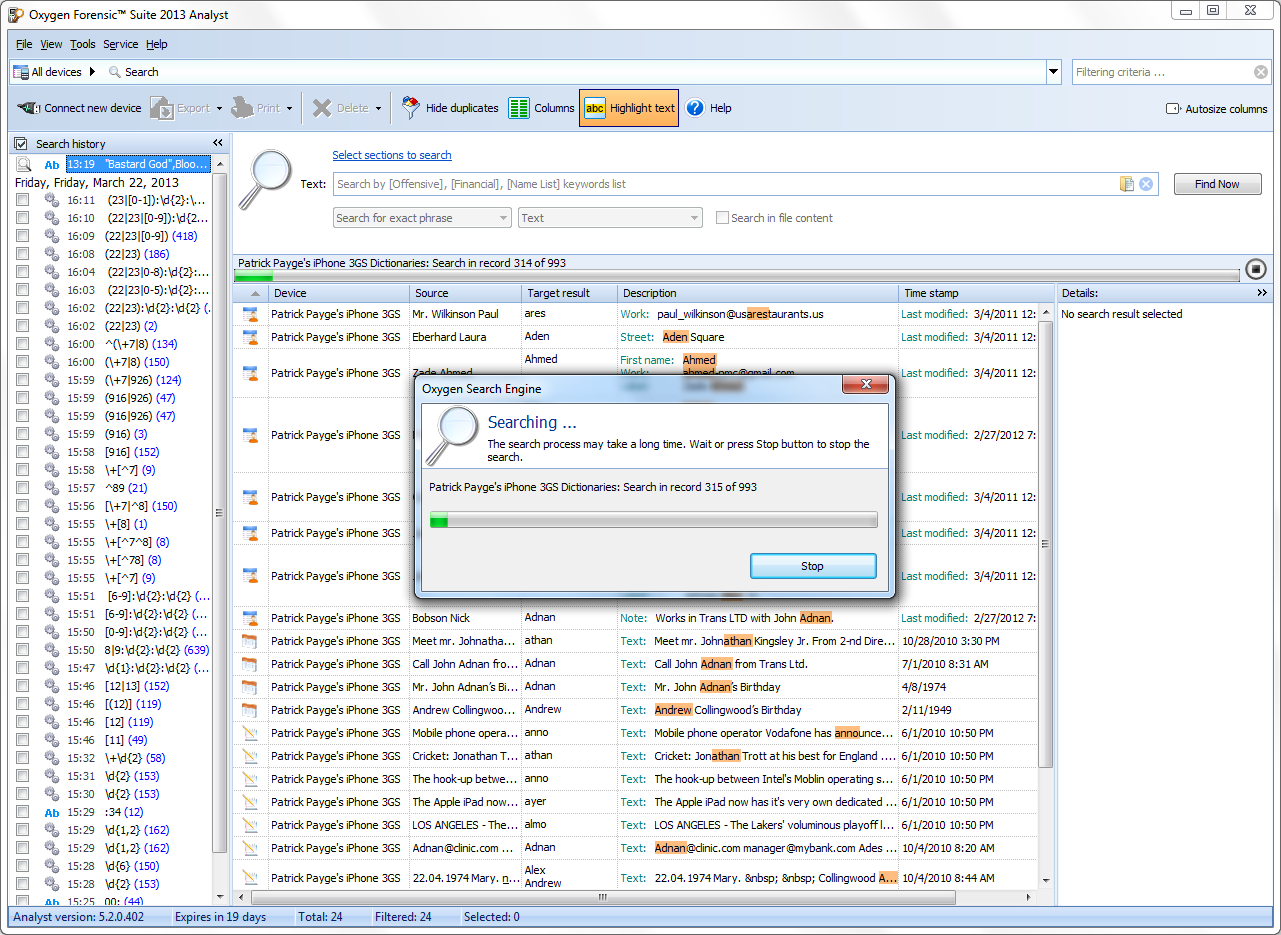Click the Description column header
Screen dimensions: 1281x935
[757, 293]
